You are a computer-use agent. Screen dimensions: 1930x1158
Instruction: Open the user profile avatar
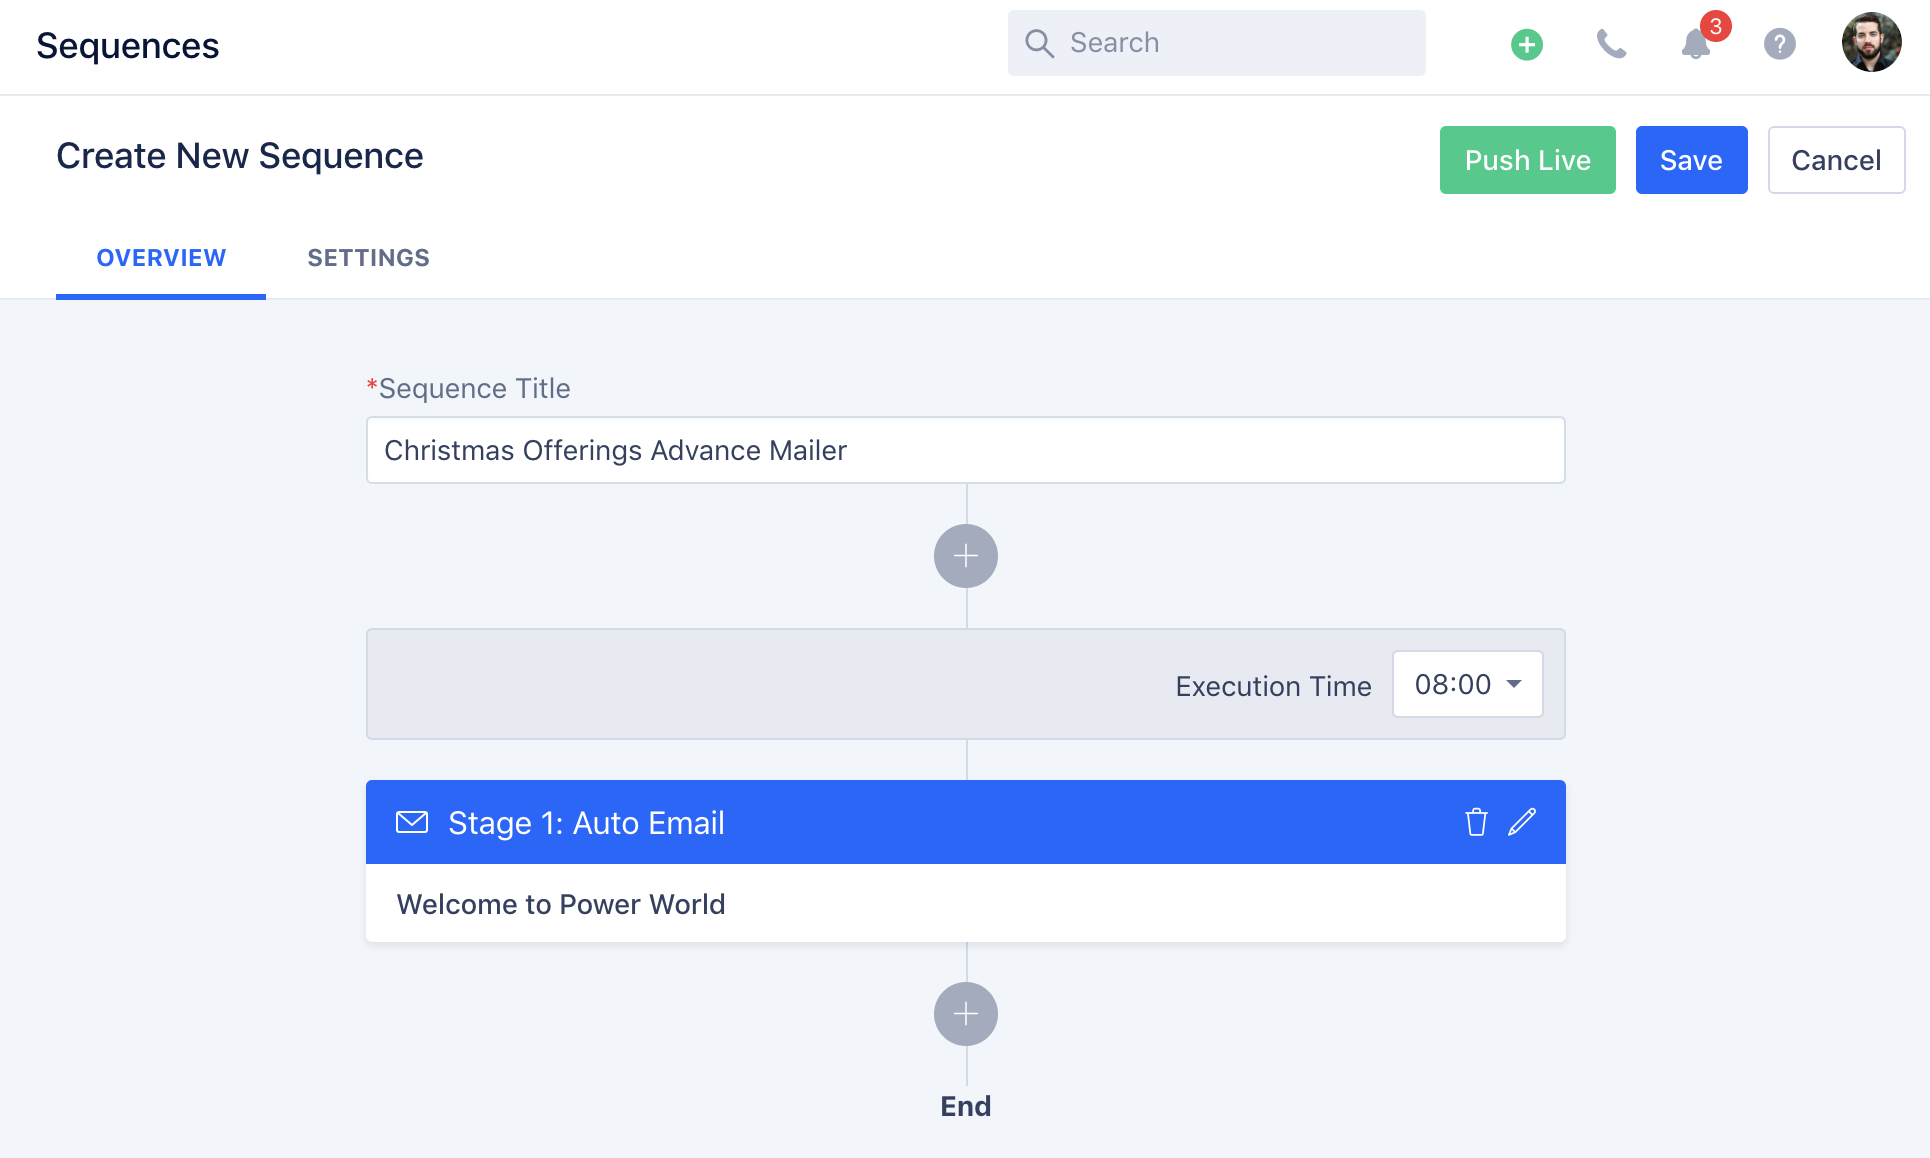(x=1871, y=42)
